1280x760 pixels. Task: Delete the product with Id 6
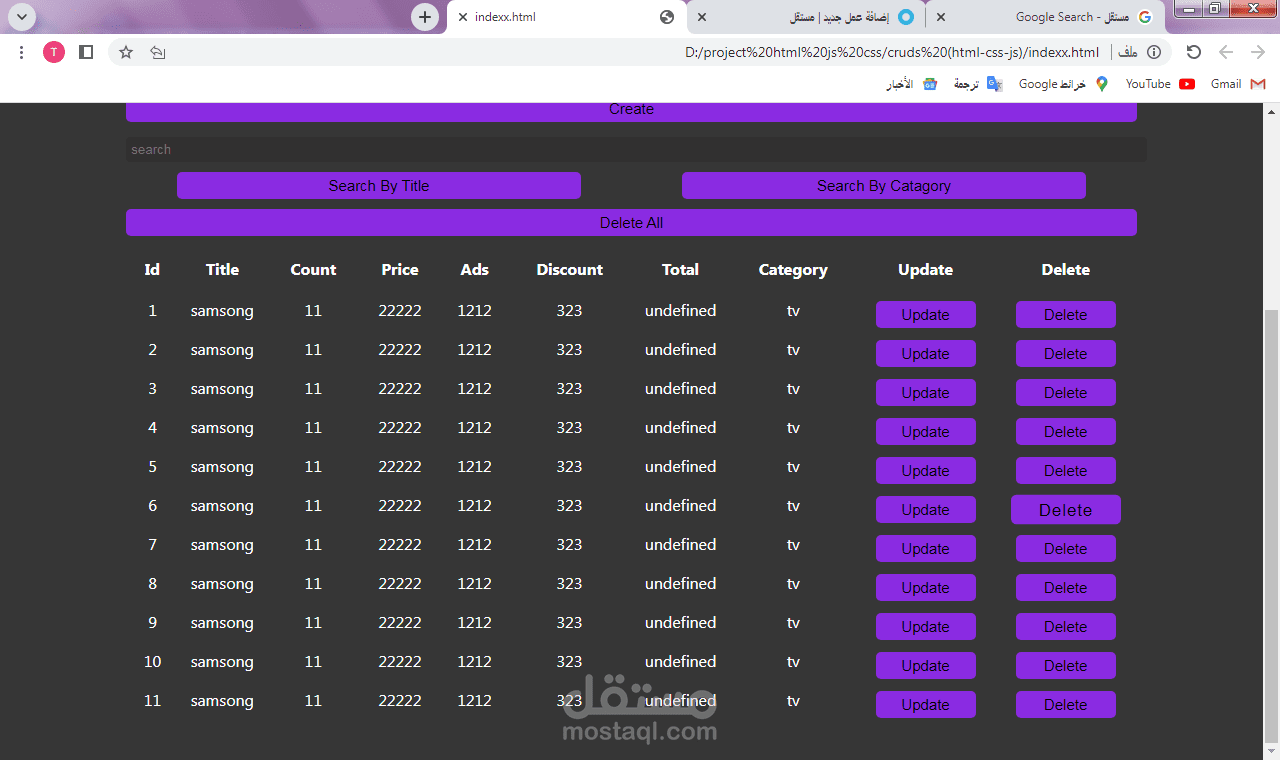(1066, 510)
